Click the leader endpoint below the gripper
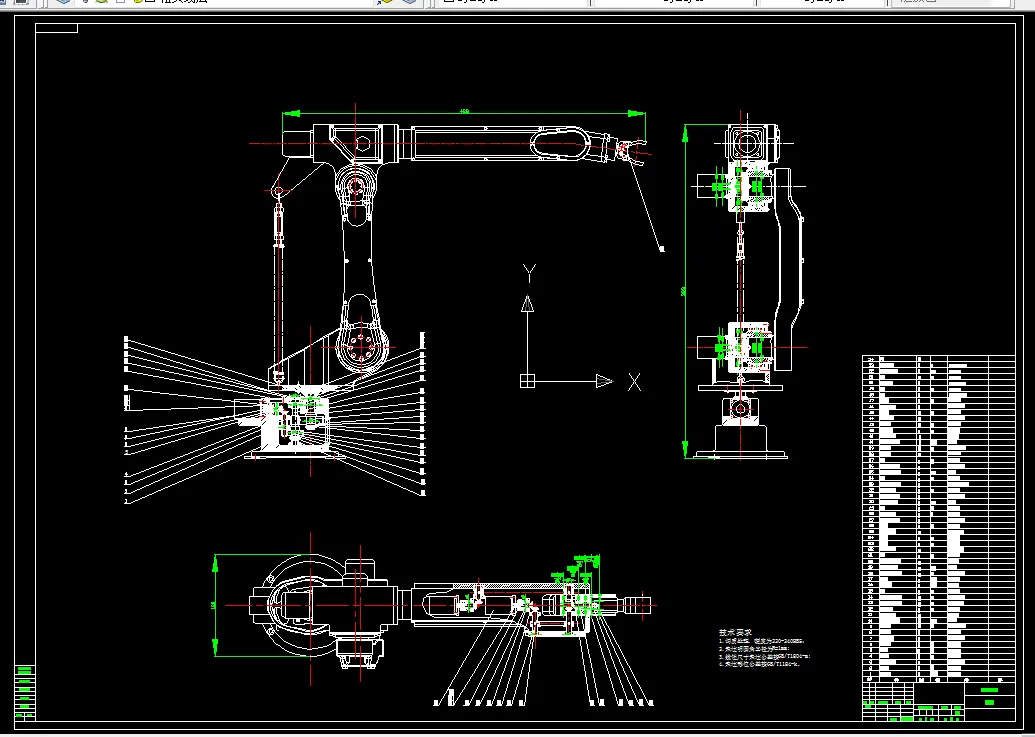This screenshot has width=1035, height=737. click(x=661, y=249)
